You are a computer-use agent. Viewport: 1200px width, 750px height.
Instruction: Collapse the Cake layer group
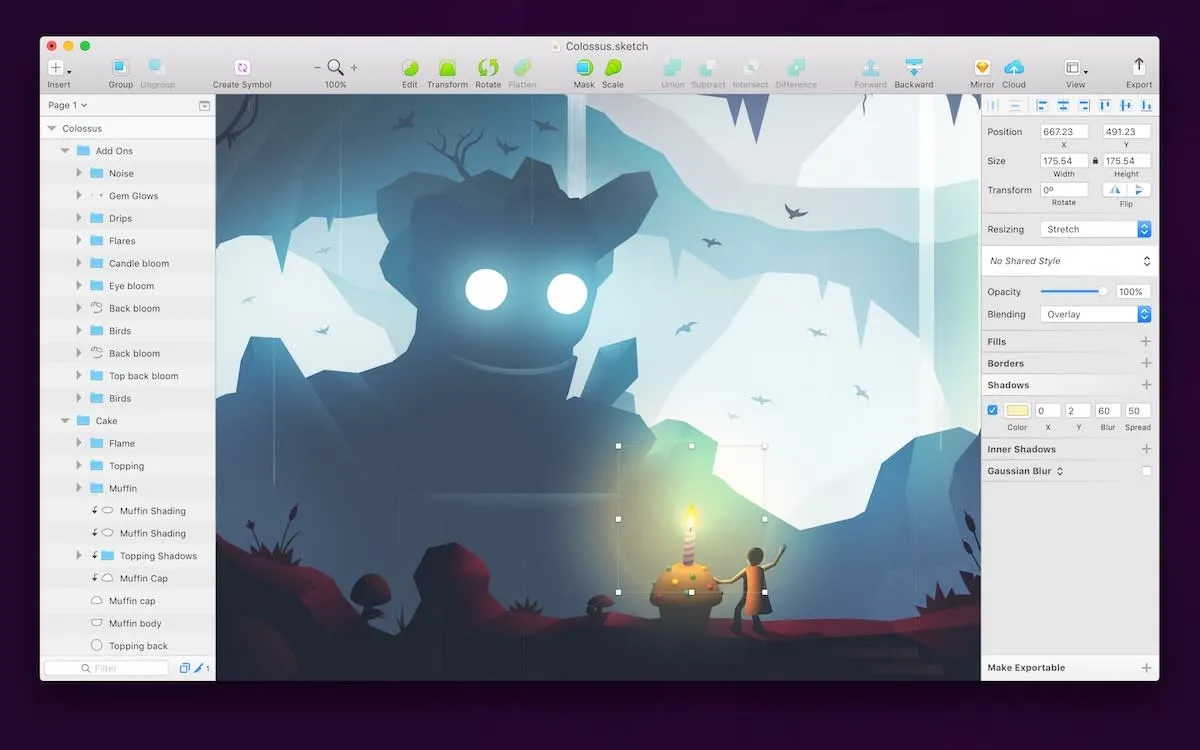tap(65, 421)
